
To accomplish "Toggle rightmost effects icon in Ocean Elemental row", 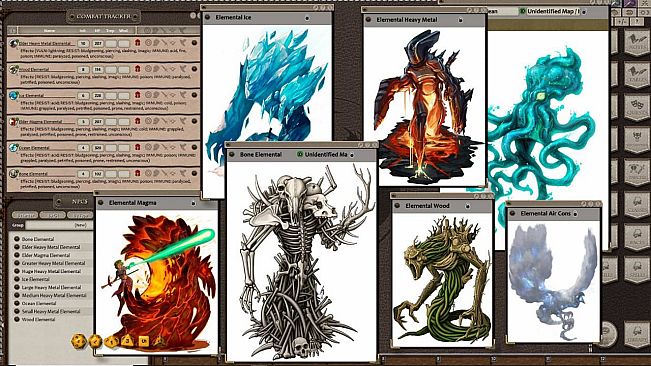I will pyautogui.click(x=182, y=147).
